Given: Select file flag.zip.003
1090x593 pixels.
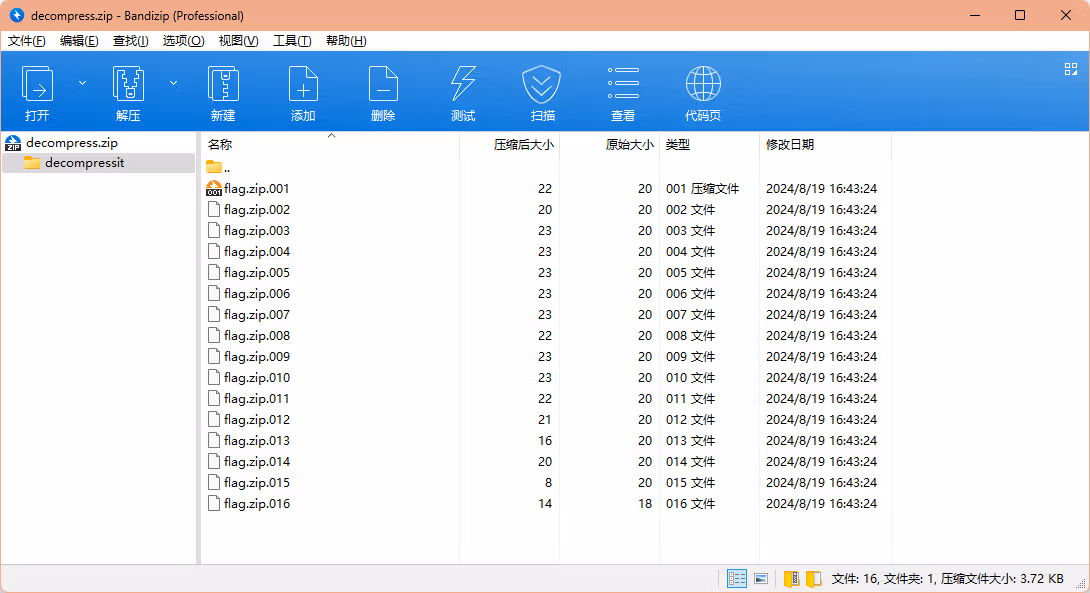Looking at the screenshot, I should pos(257,231).
